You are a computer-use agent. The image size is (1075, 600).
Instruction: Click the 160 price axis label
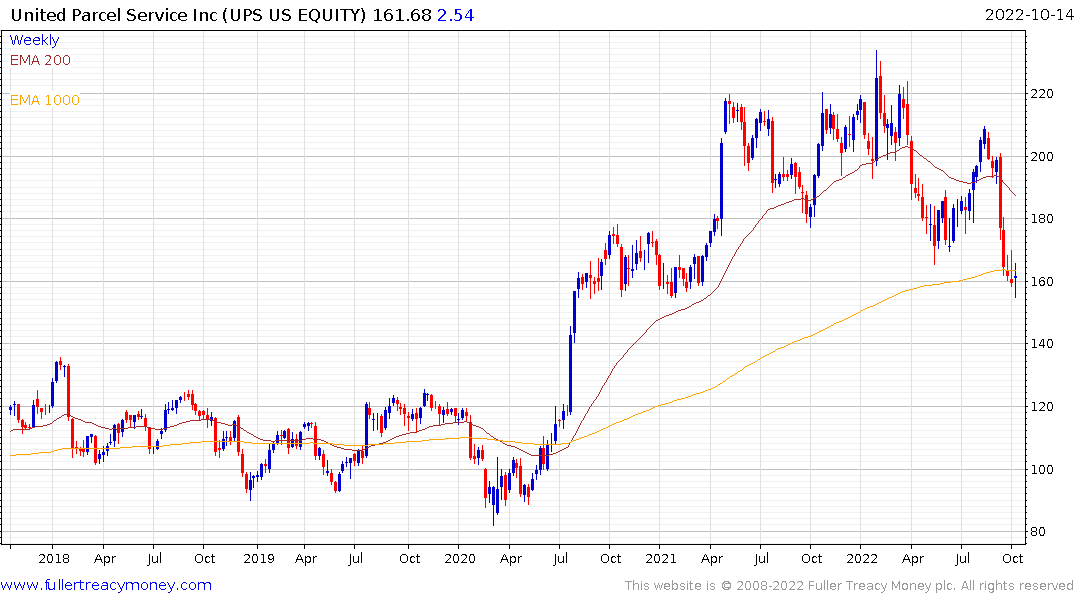click(1042, 282)
